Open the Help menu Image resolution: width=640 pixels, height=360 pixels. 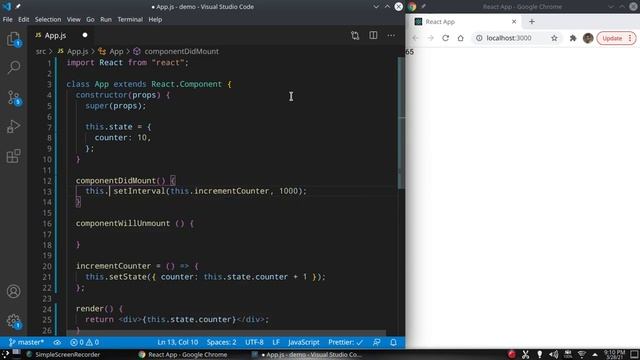[x=155, y=20]
